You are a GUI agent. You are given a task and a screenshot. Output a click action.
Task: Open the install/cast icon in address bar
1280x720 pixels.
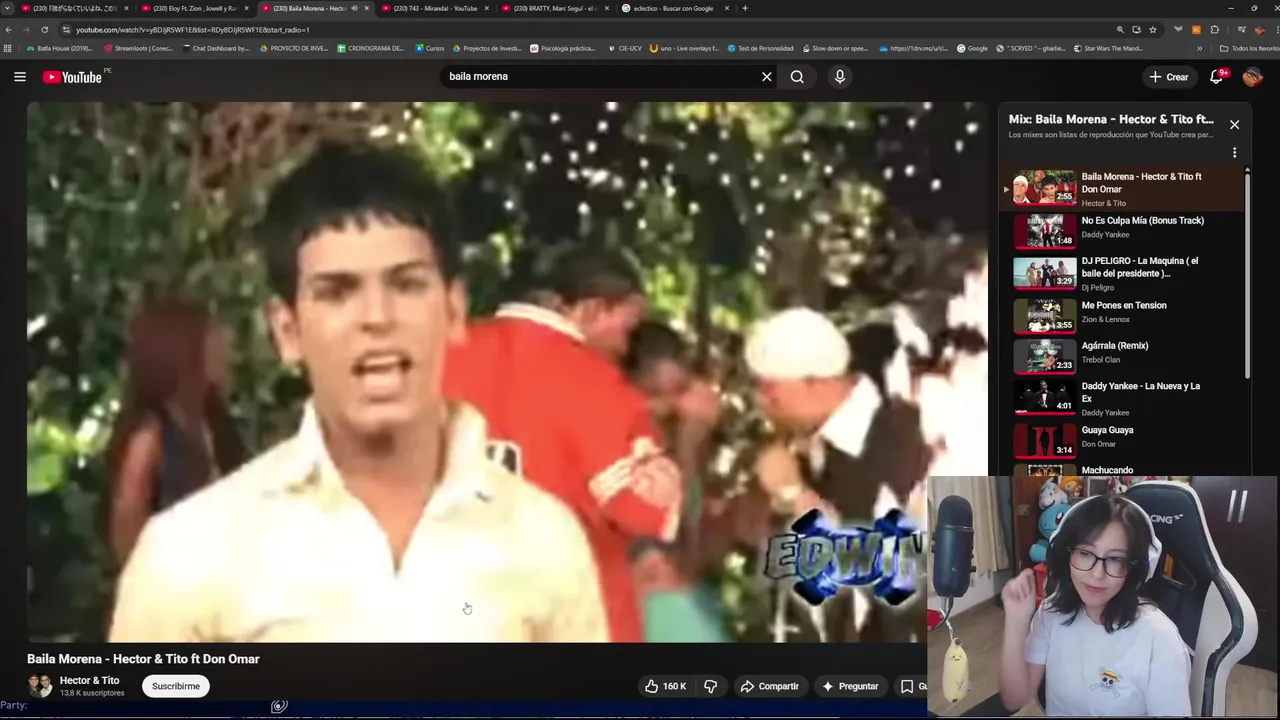point(1136,30)
